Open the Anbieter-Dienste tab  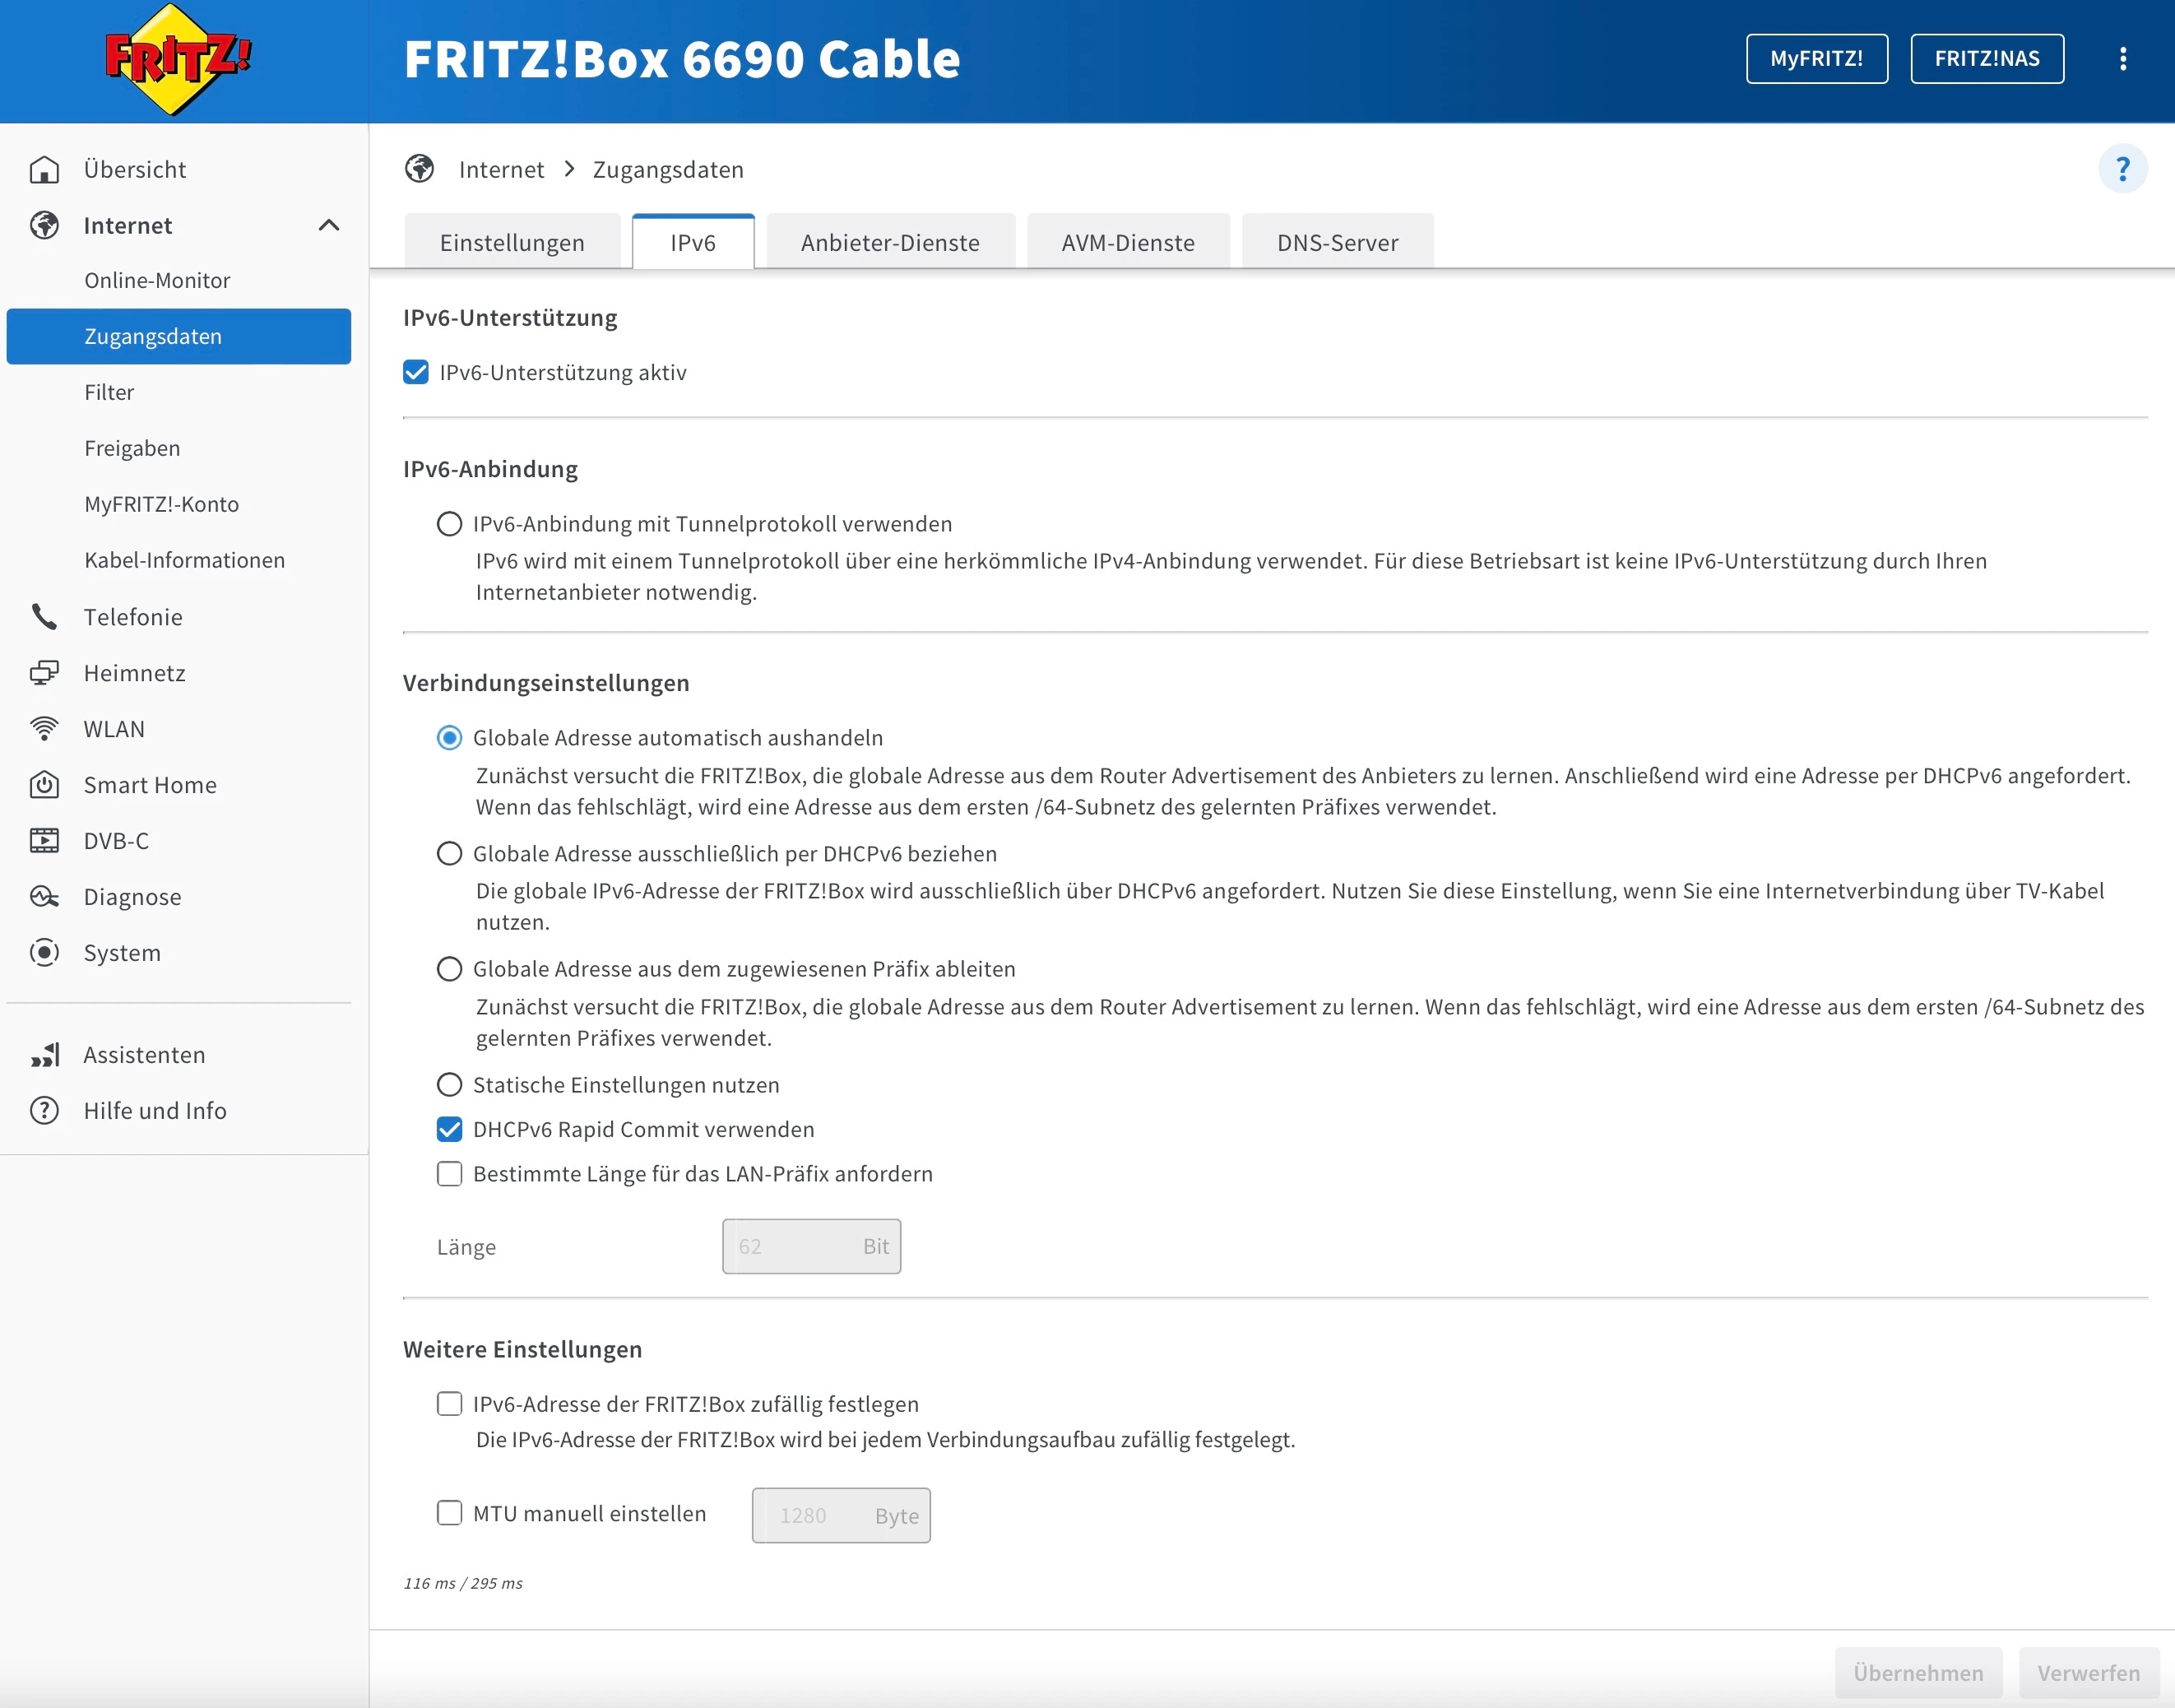click(x=890, y=243)
